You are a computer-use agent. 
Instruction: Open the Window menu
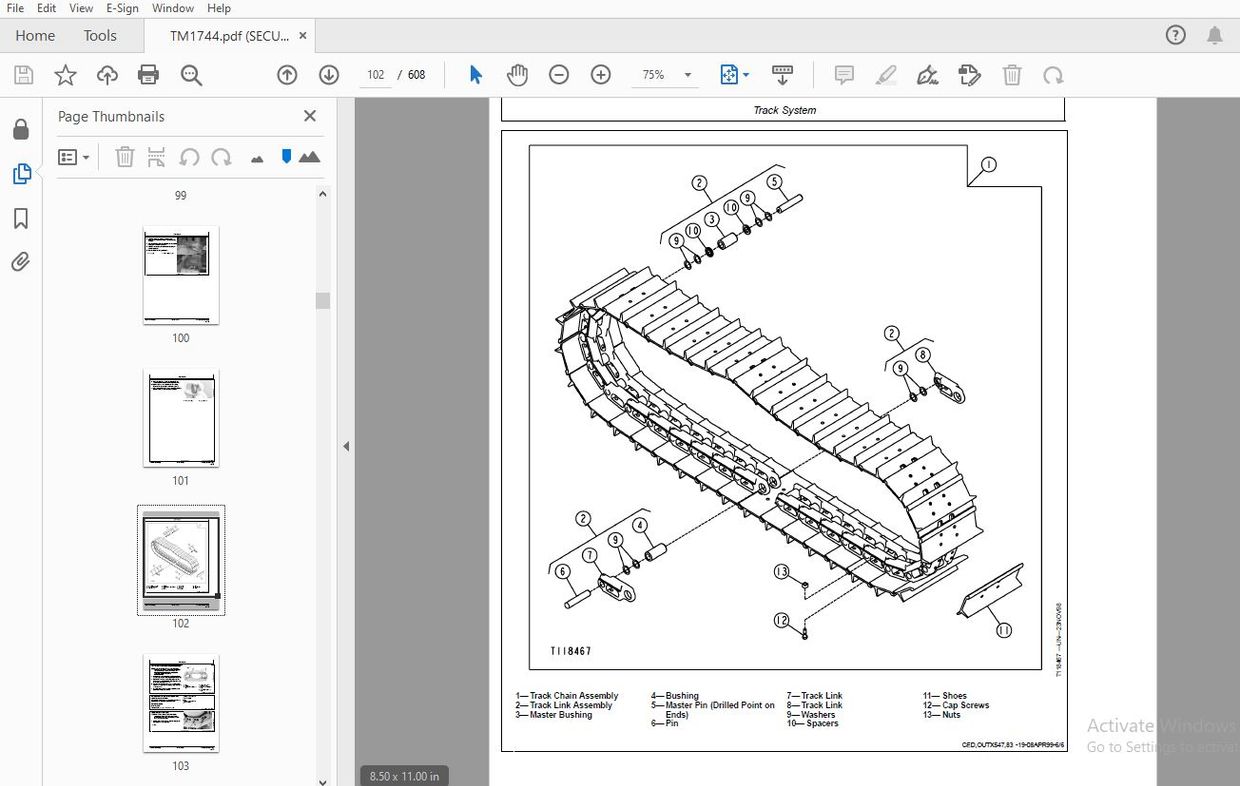pos(173,8)
